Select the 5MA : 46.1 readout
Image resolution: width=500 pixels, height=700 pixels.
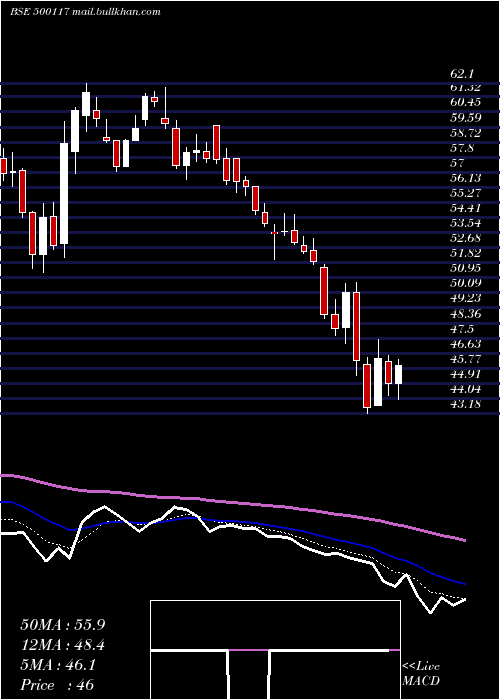click(x=58, y=665)
